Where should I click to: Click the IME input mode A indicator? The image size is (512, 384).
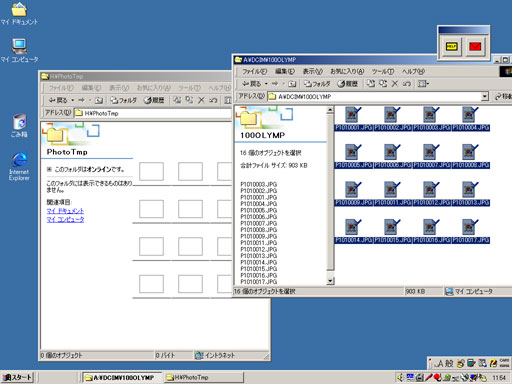(x=440, y=363)
